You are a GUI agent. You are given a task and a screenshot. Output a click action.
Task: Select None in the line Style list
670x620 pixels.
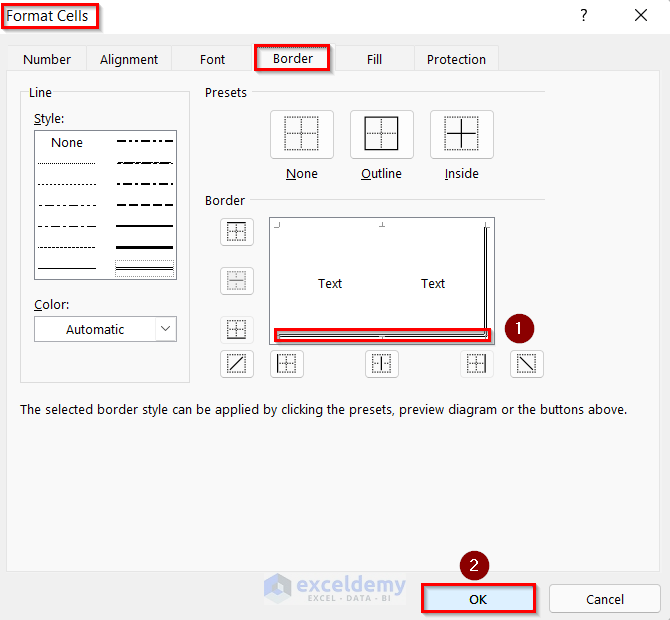pyautogui.click(x=67, y=142)
